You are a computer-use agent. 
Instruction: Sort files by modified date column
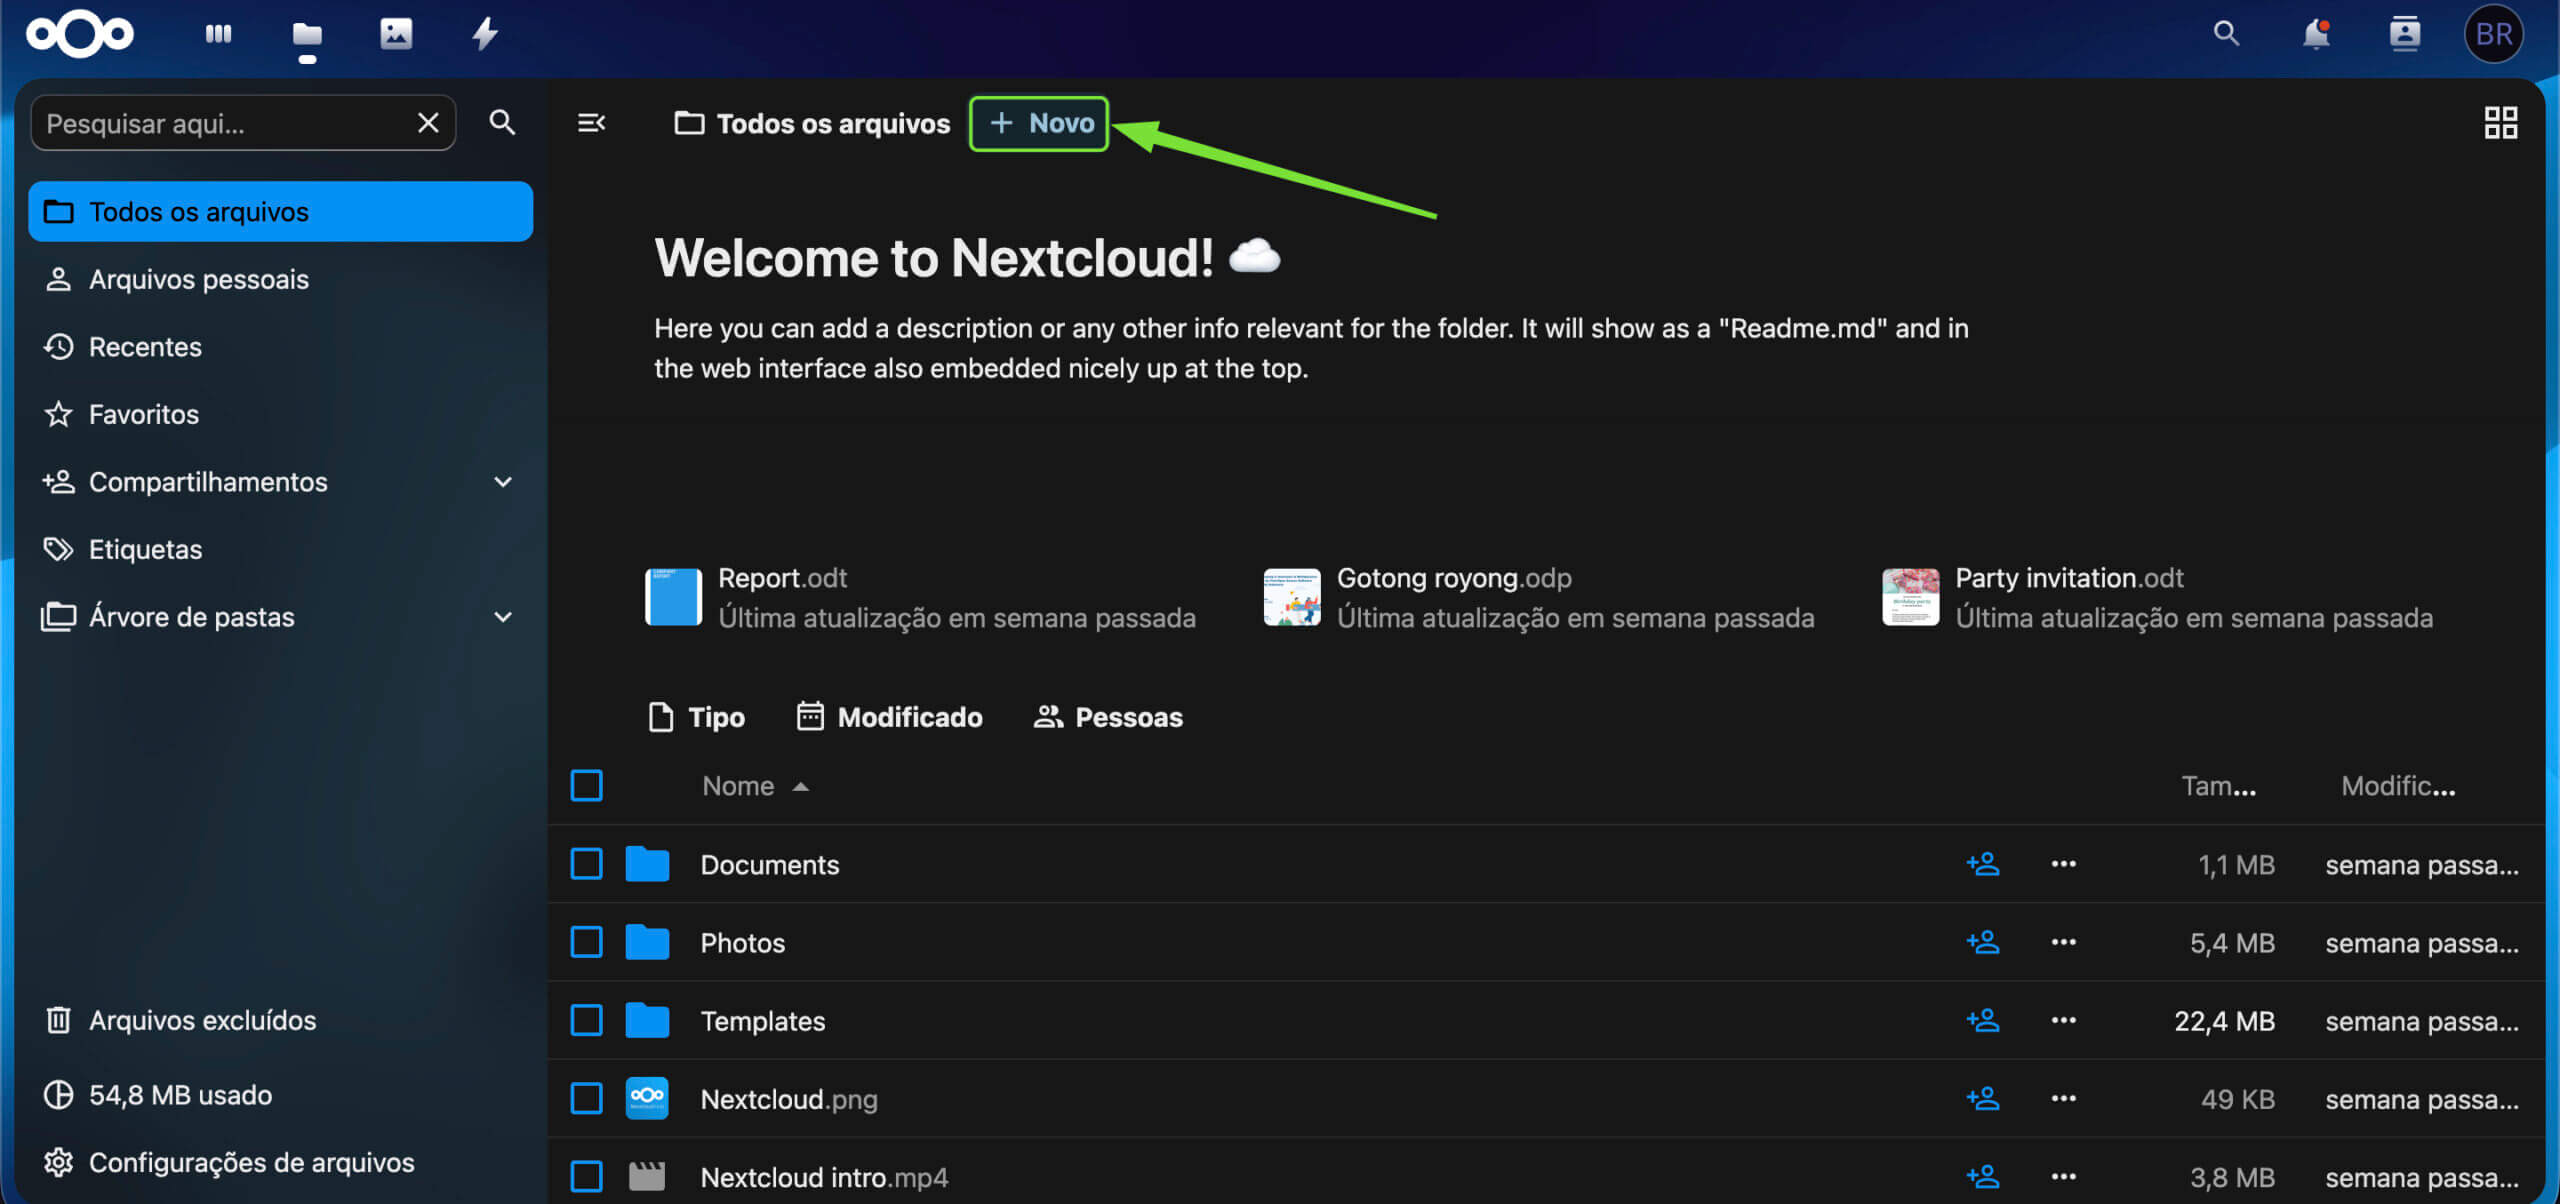[2398, 786]
